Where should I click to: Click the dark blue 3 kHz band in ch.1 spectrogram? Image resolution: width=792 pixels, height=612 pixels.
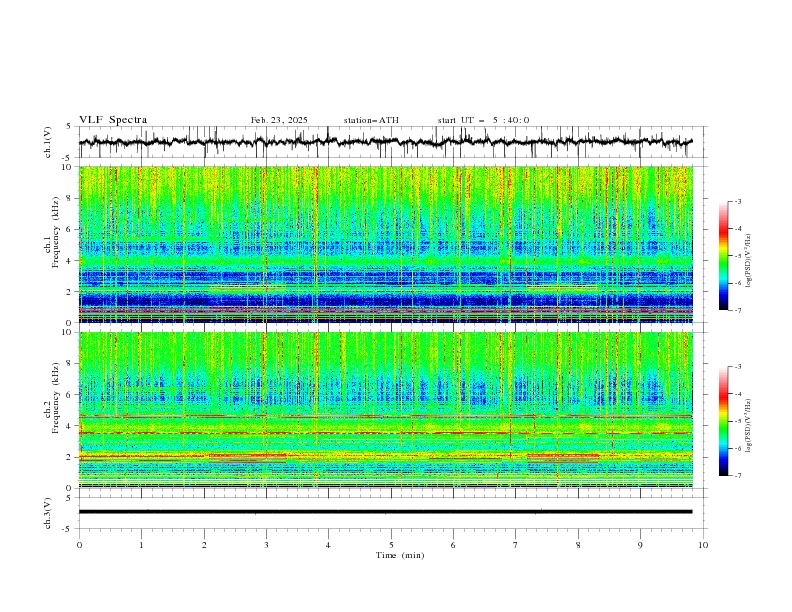click(386, 277)
